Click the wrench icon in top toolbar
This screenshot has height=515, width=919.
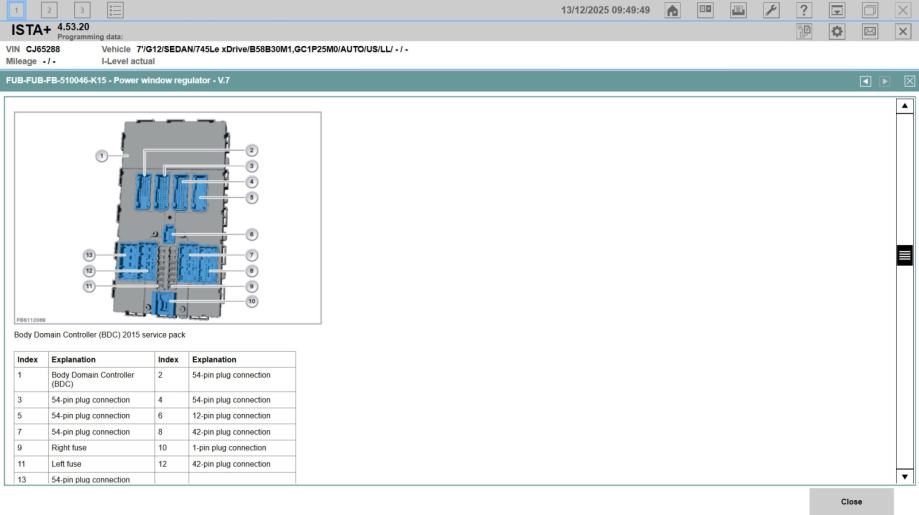pyautogui.click(x=770, y=10)
